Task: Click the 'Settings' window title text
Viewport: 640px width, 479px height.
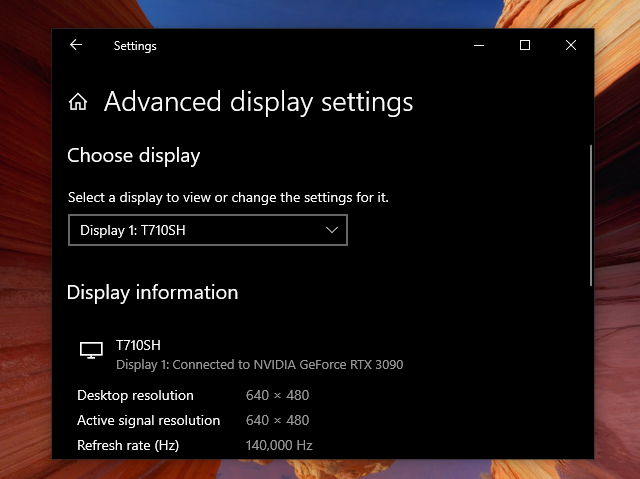Action: [135, 46]
